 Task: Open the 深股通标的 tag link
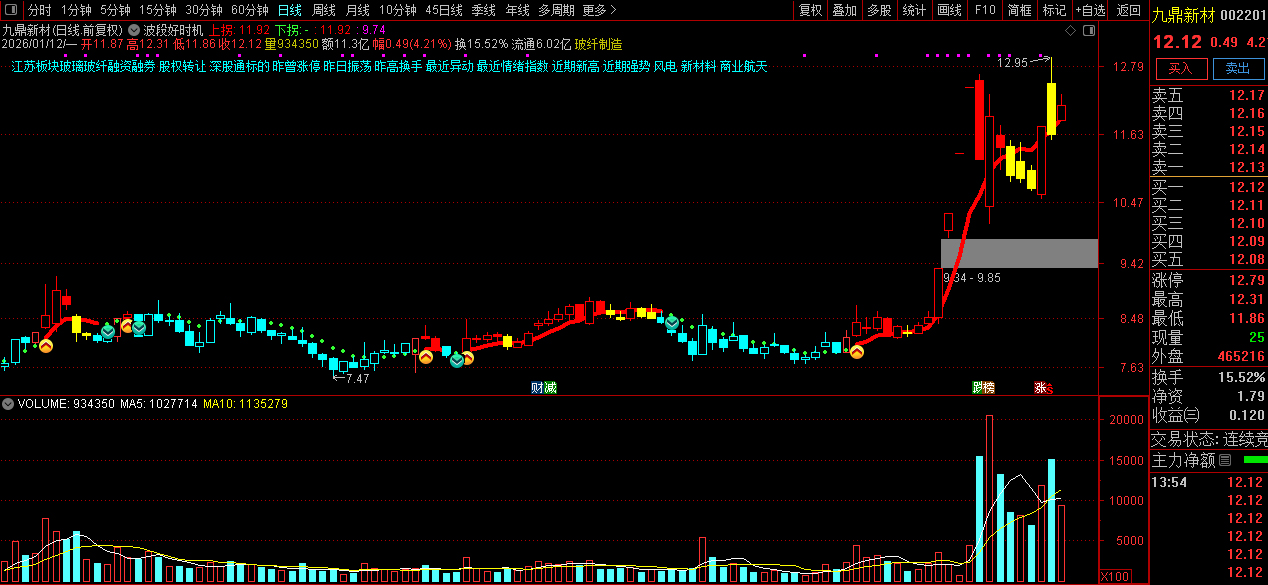pyautogui.click(x=240, y=66)
